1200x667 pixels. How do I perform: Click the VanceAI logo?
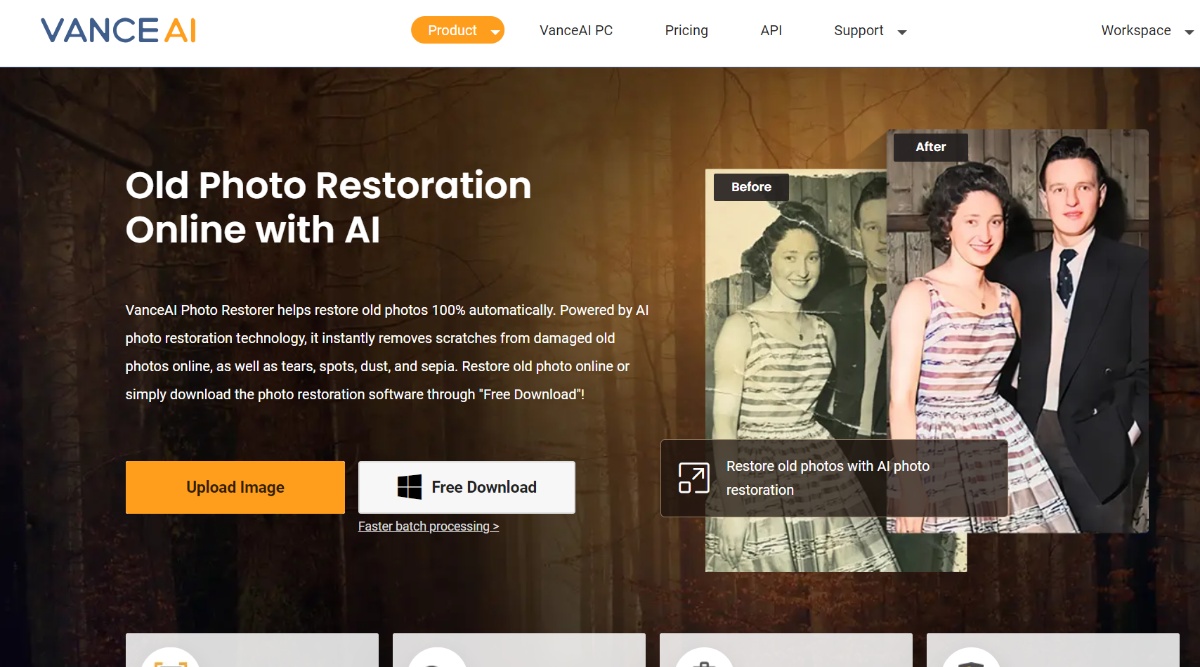[x=118, y=30]
